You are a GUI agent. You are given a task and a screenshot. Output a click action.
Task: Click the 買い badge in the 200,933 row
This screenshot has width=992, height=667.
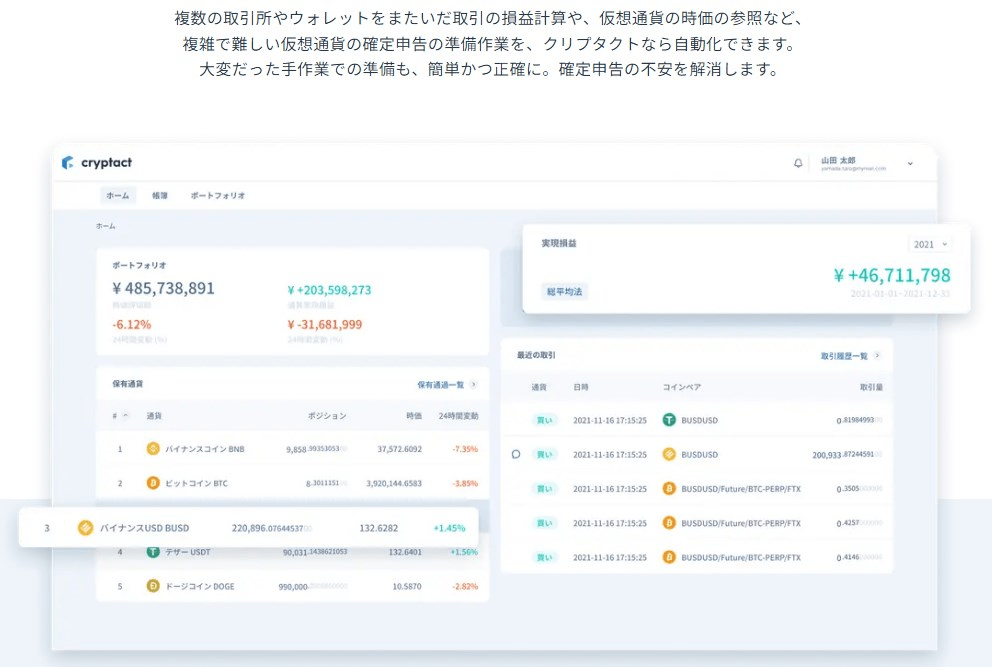[544, 454]
